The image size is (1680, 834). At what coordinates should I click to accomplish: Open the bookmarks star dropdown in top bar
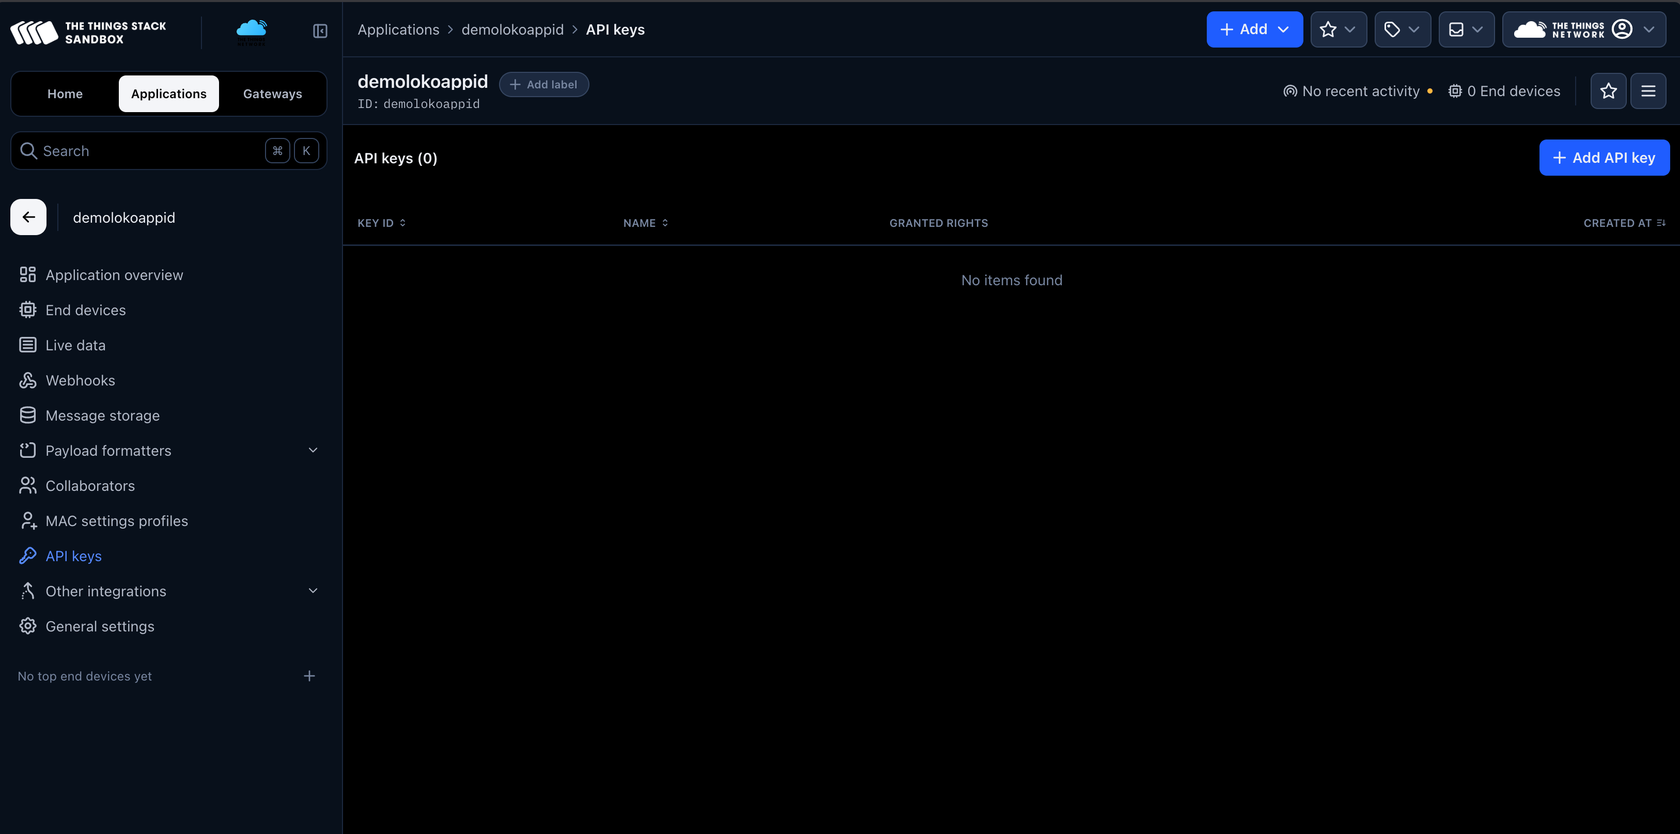[x=1338, y=30]
